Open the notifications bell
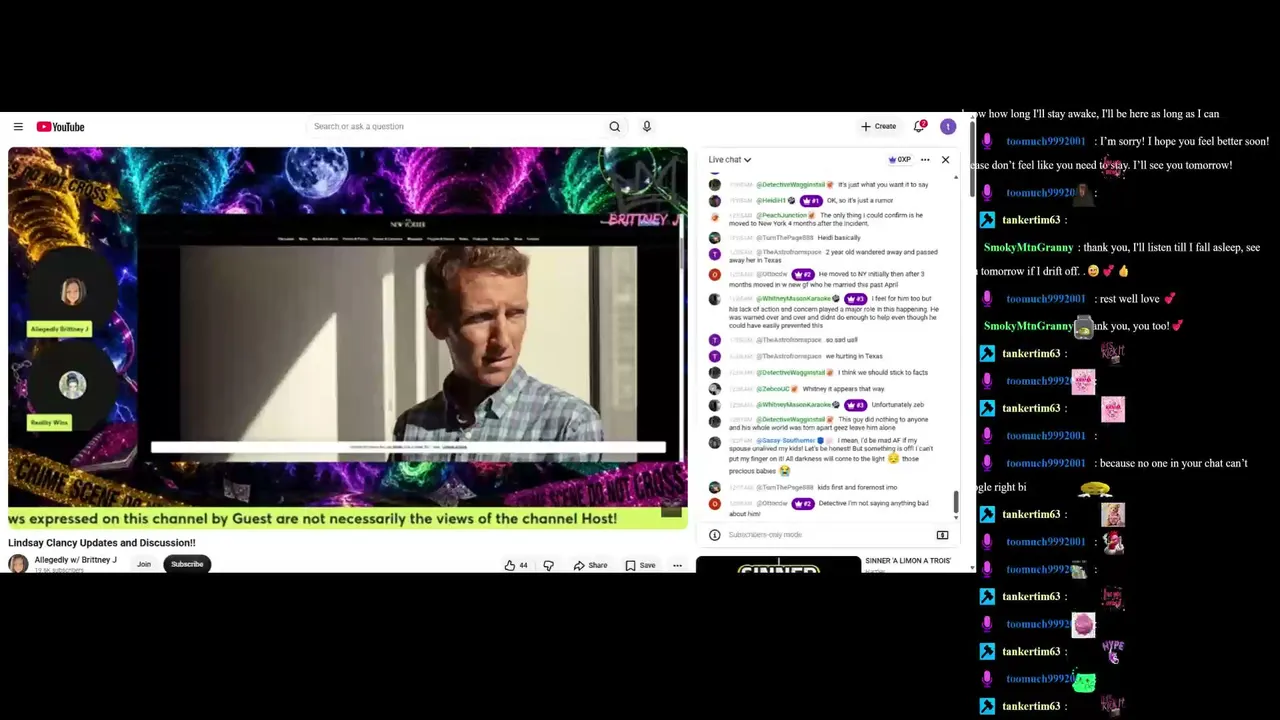This screenshot has height=720, width=1280. (x=919, y=127)
